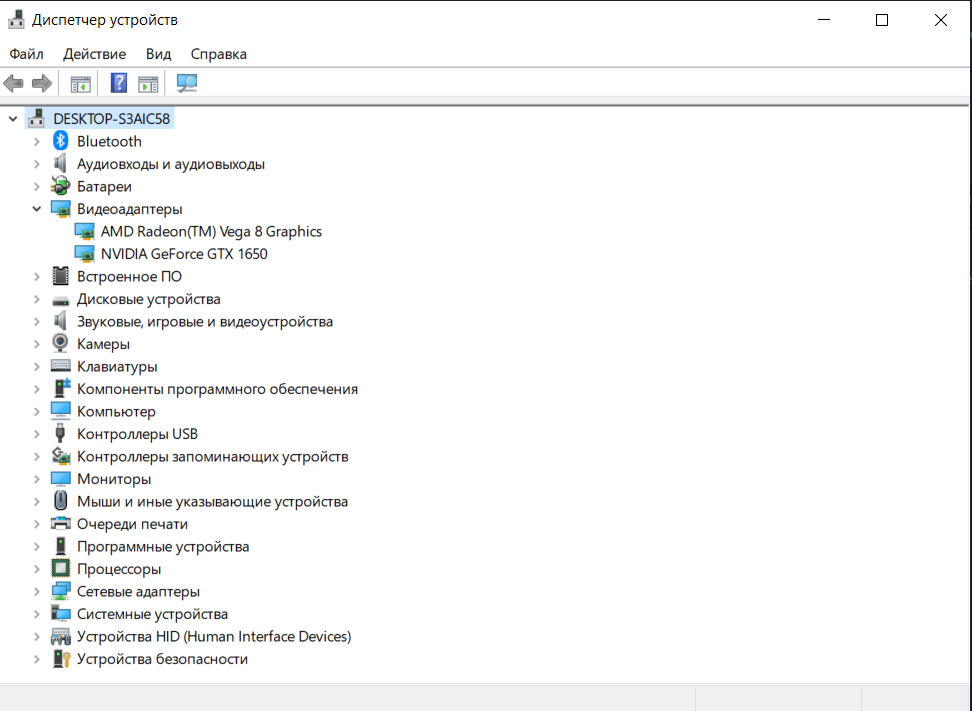
Task: Open the Файл menu
Action: (27, 54)
